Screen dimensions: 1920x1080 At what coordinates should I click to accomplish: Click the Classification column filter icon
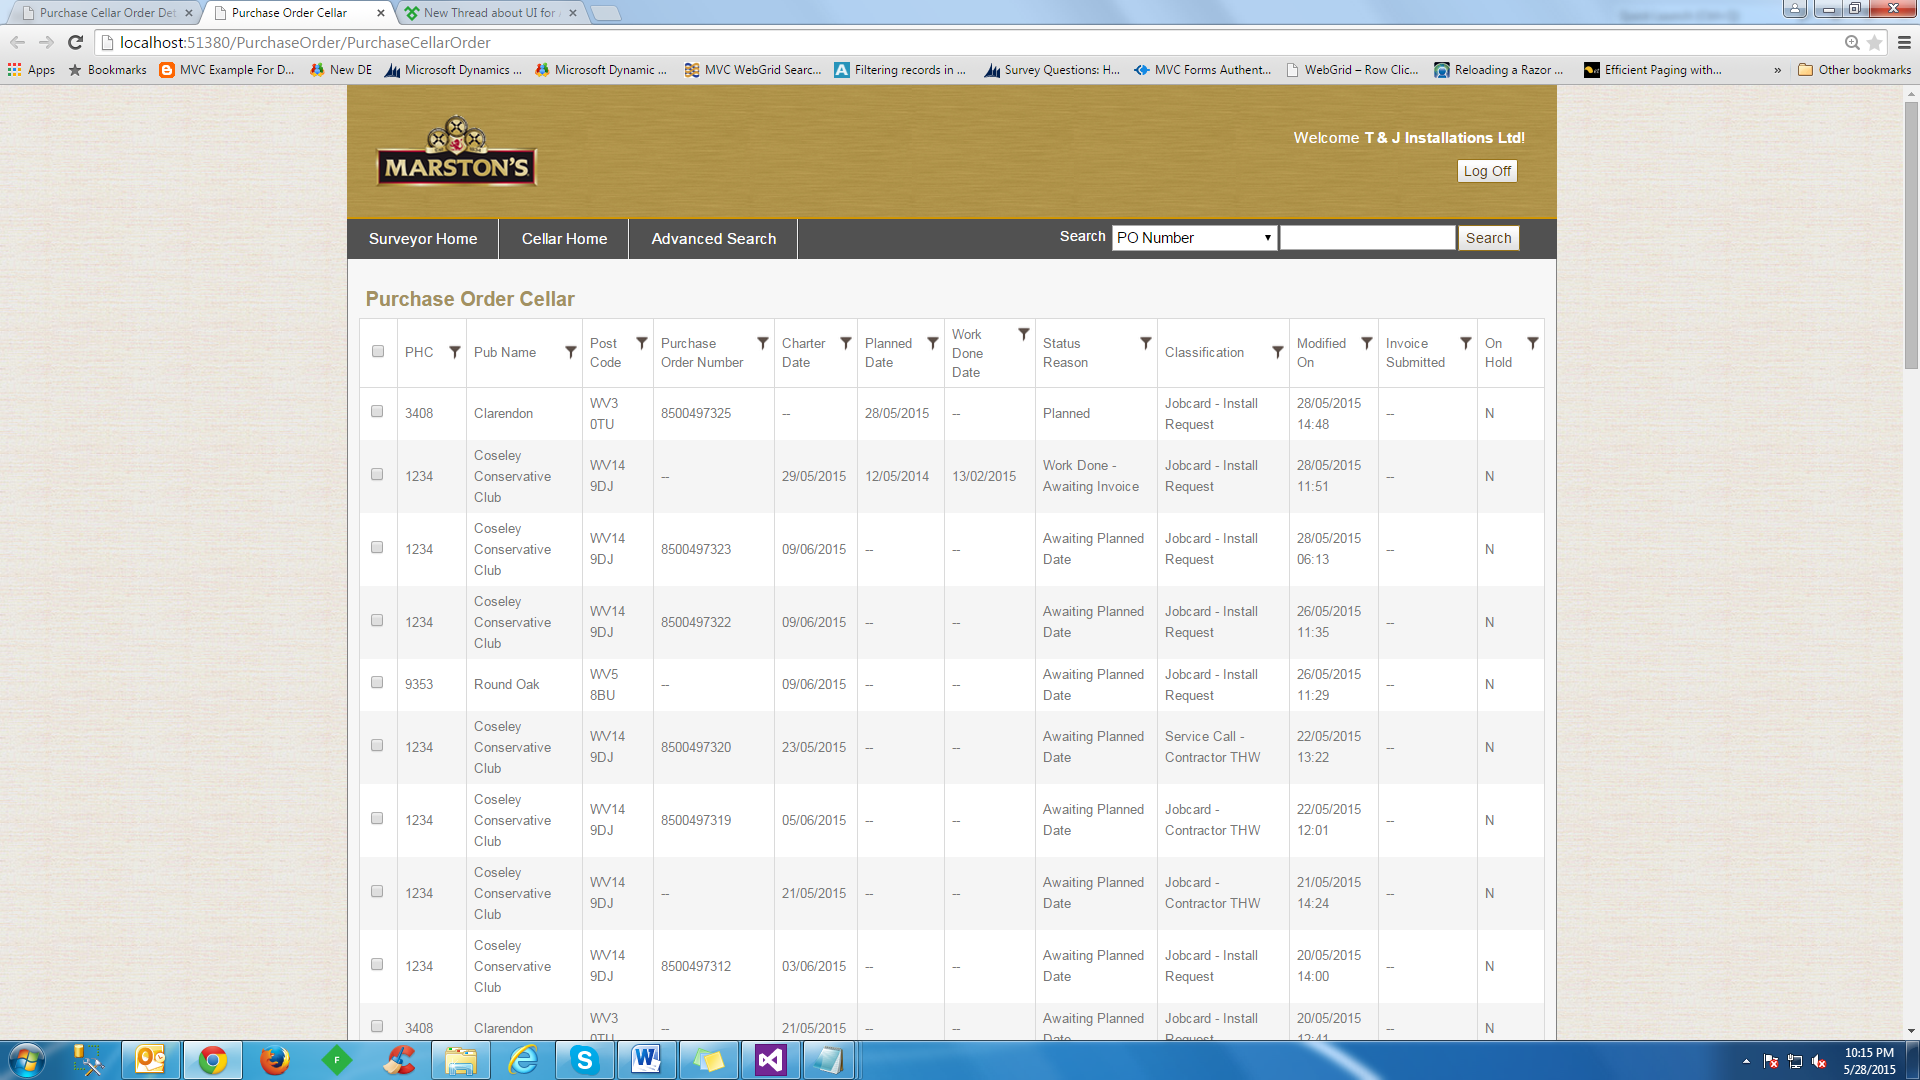pos(1278,352)
